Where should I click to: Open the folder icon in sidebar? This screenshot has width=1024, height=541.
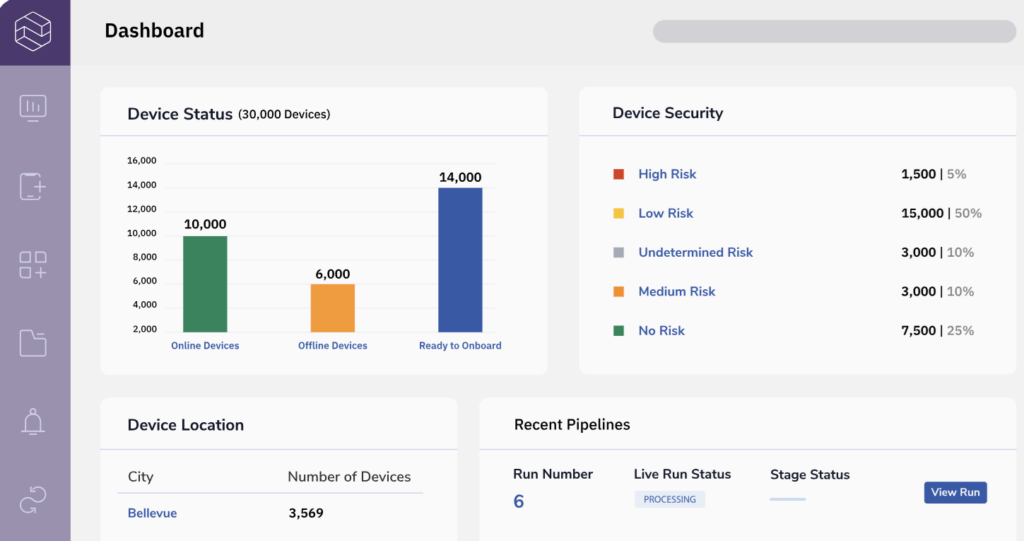tap(33, 343)
